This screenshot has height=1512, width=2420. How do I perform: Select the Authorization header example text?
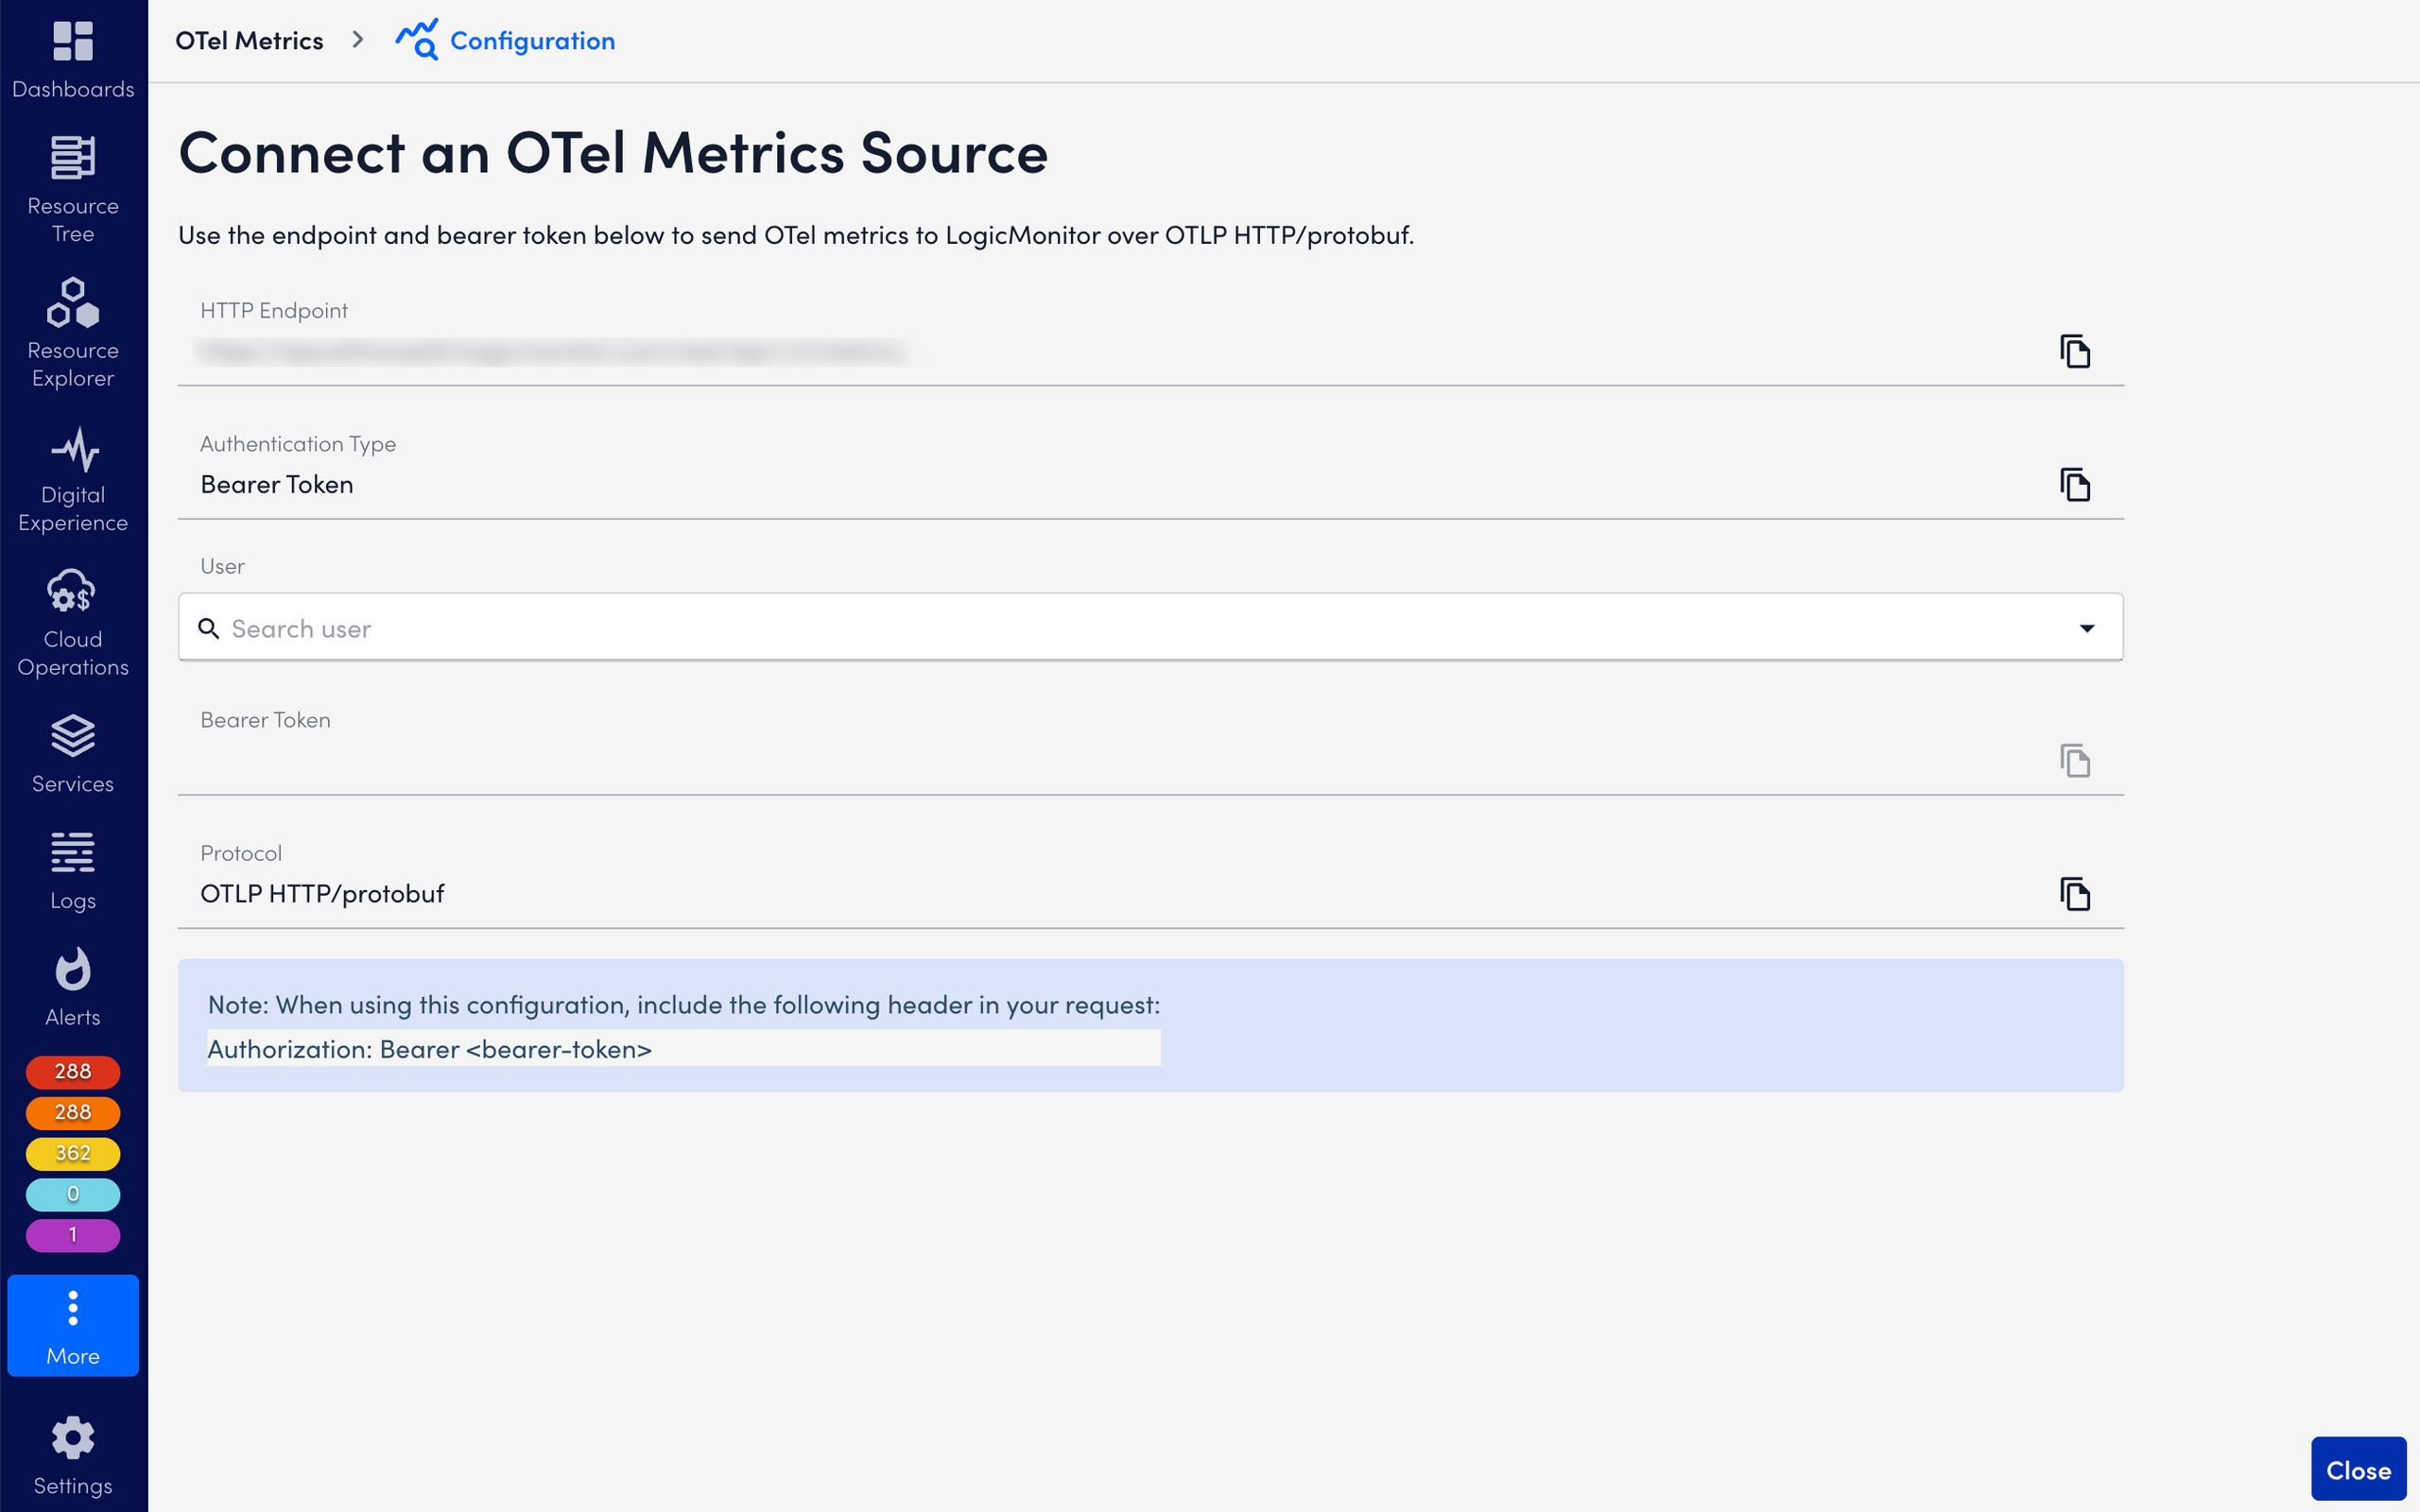[x=430, y=1048]
